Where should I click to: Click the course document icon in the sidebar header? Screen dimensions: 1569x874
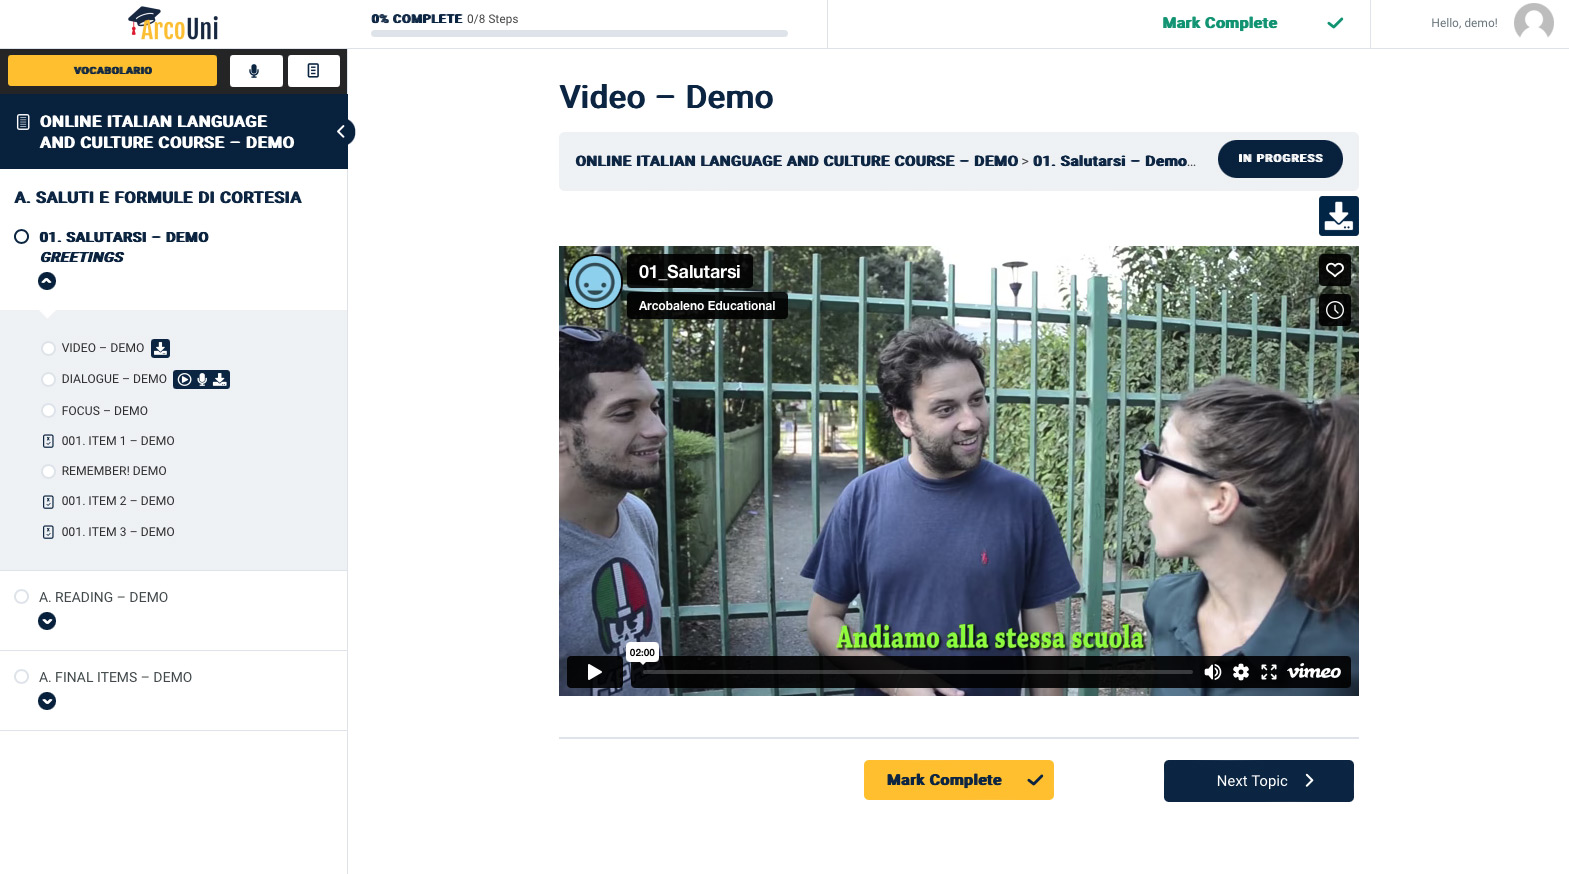pyautogui.click(x=23, y=122)
